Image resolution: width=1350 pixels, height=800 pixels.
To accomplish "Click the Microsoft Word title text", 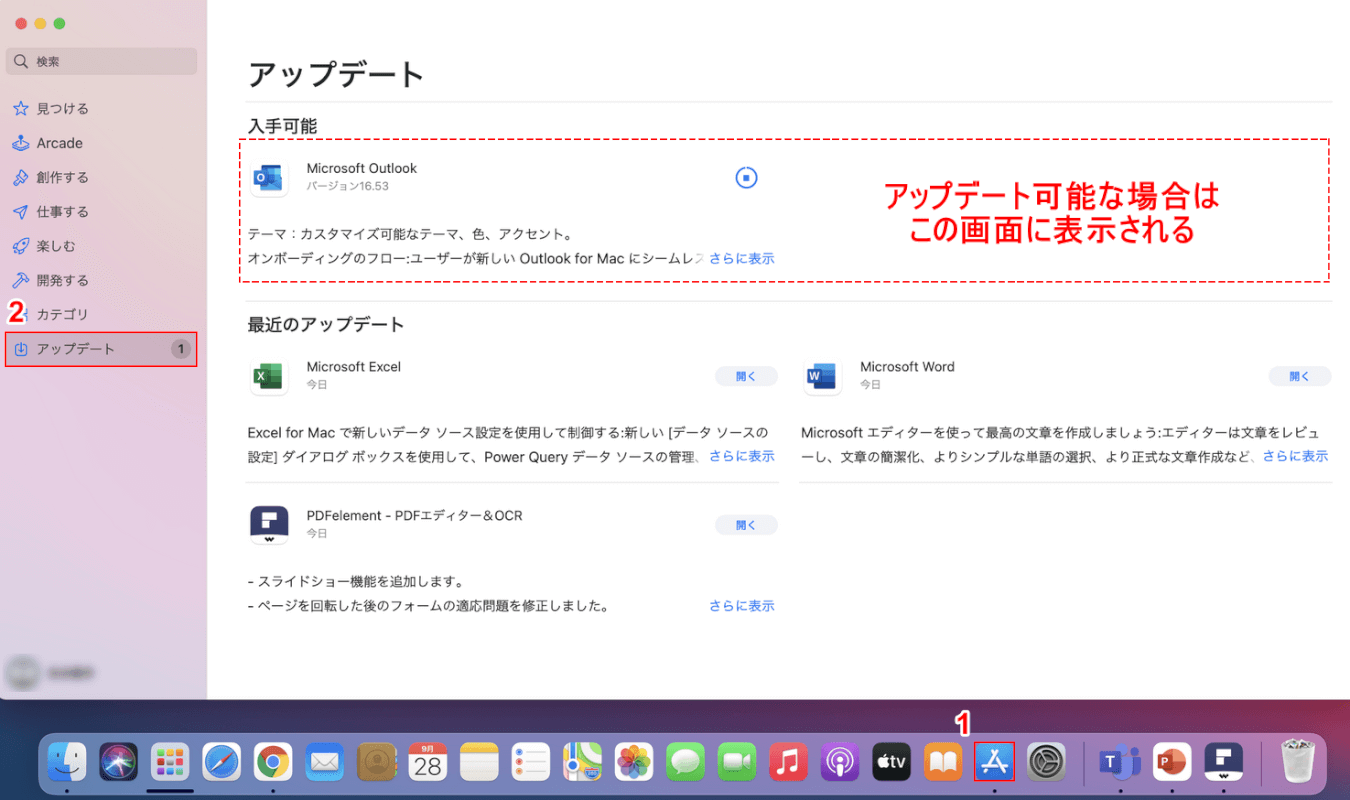I will coord(907,367).
